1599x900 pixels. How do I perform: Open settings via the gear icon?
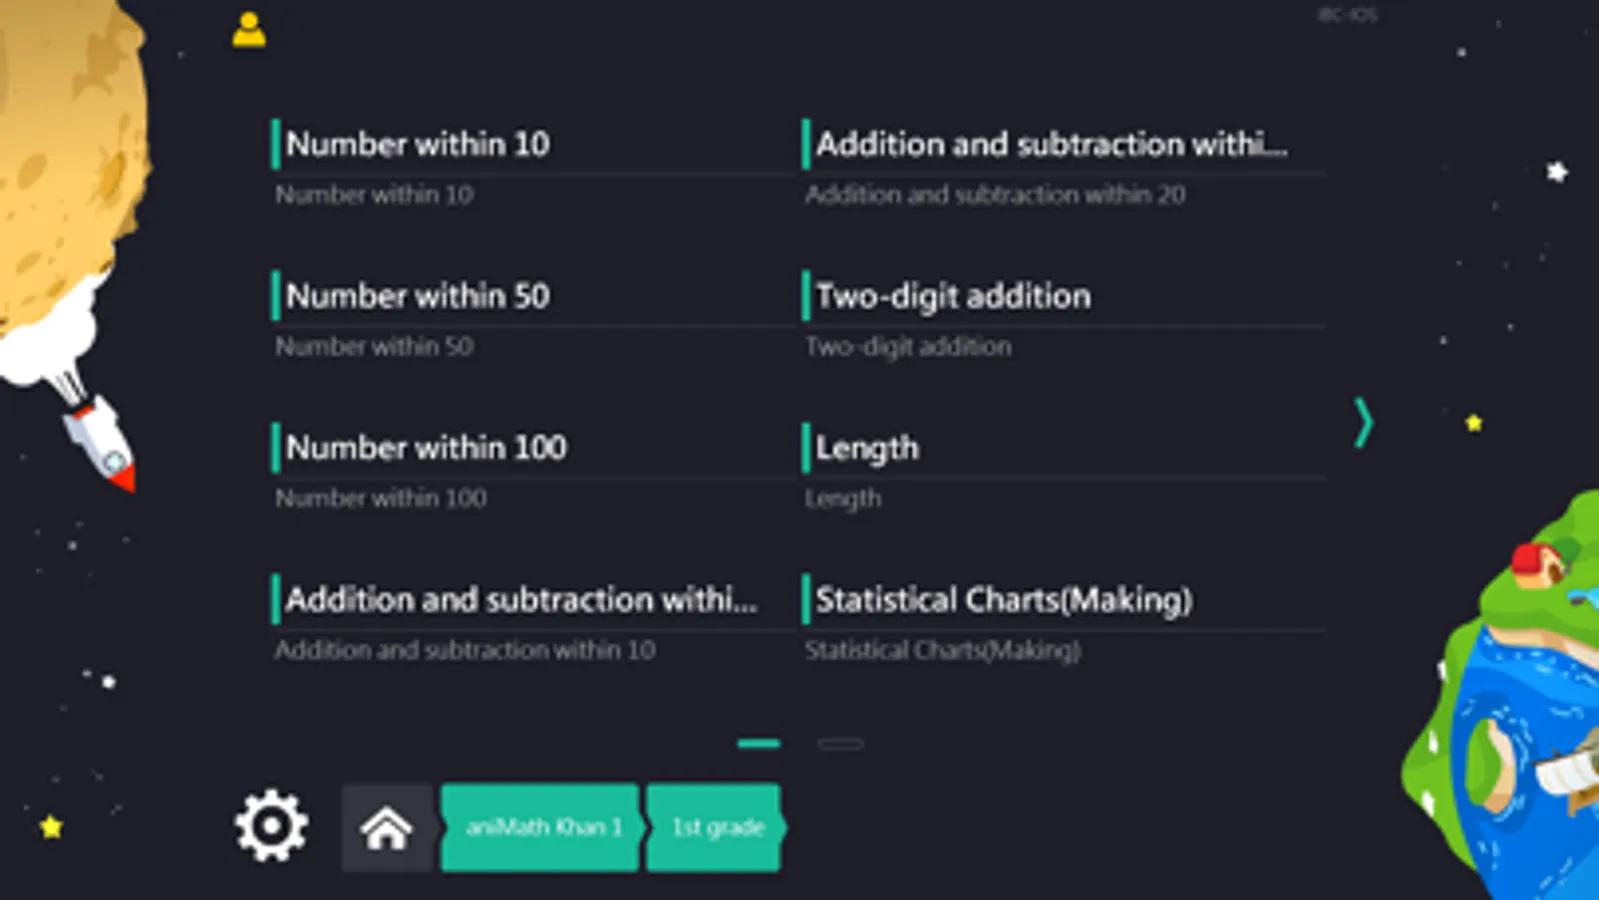(x=271, y=826)
